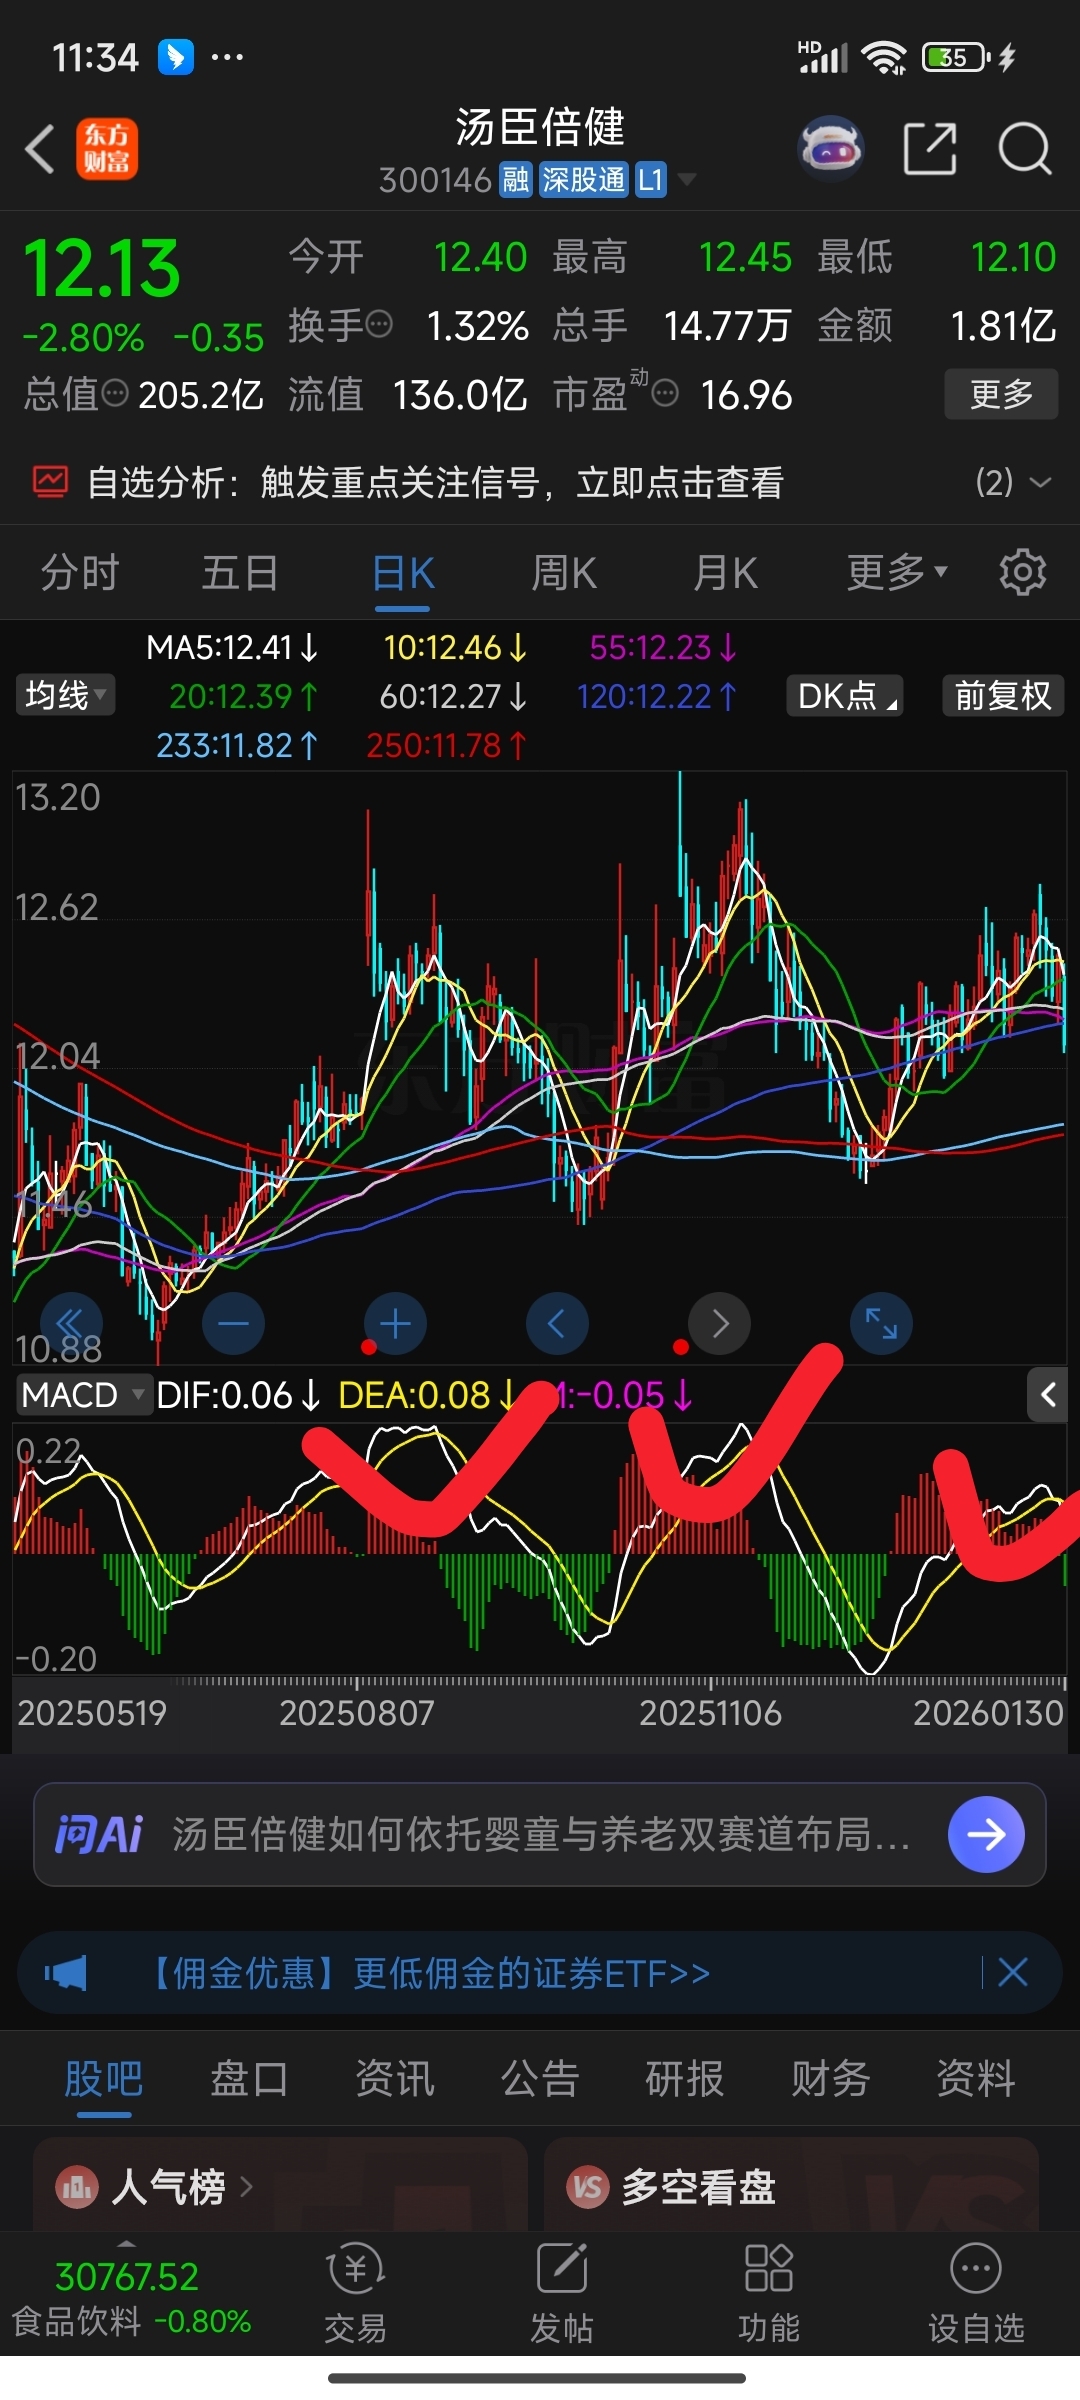This screenshot has height=2400, width=1080.
Task: Open the 融 margin trading tag
Action: pos(516,180)
